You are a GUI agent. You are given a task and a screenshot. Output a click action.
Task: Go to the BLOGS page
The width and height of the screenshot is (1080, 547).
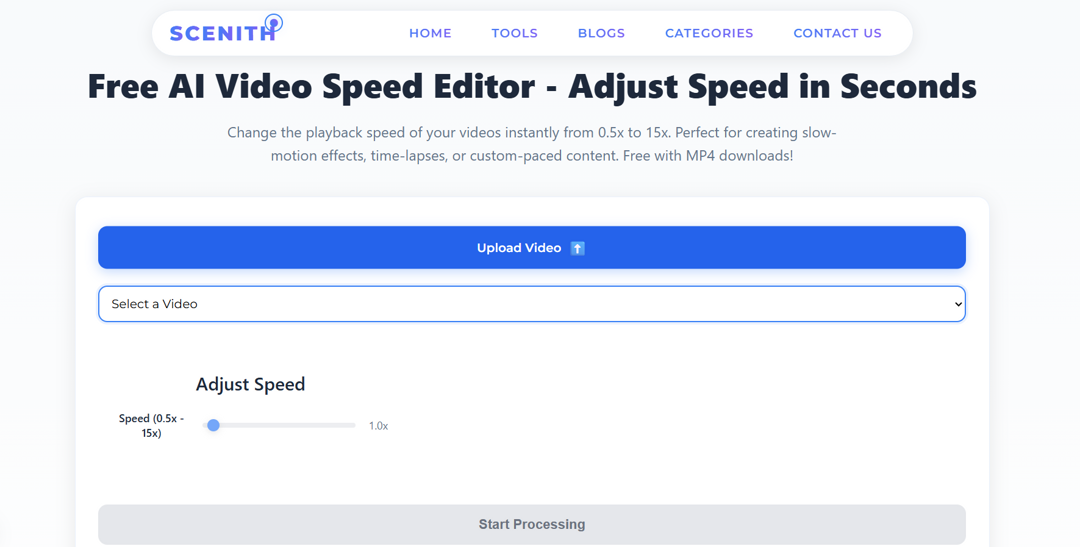click(x=601, y=33)
